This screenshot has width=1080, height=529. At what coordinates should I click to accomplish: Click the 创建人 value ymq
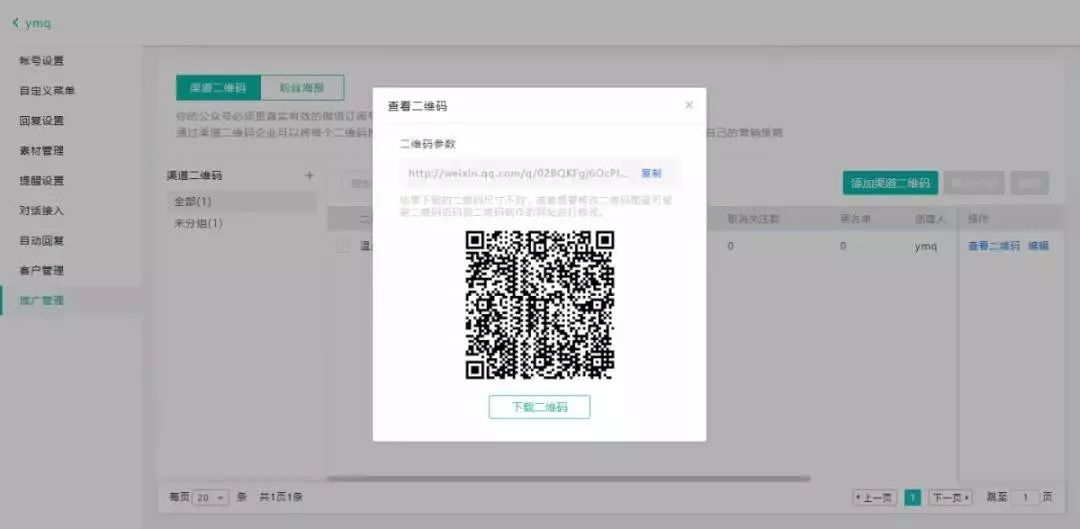coord(926,246)
